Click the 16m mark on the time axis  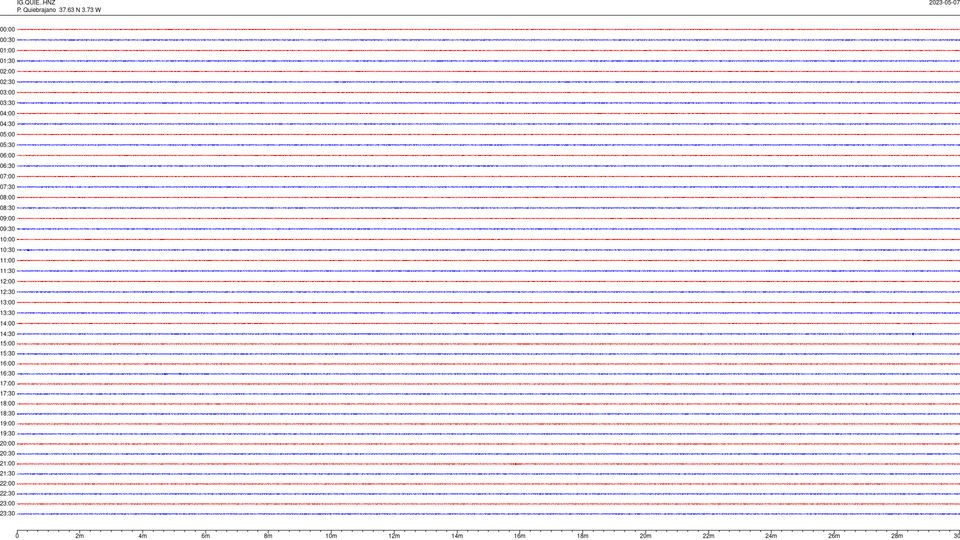point(520,536)
